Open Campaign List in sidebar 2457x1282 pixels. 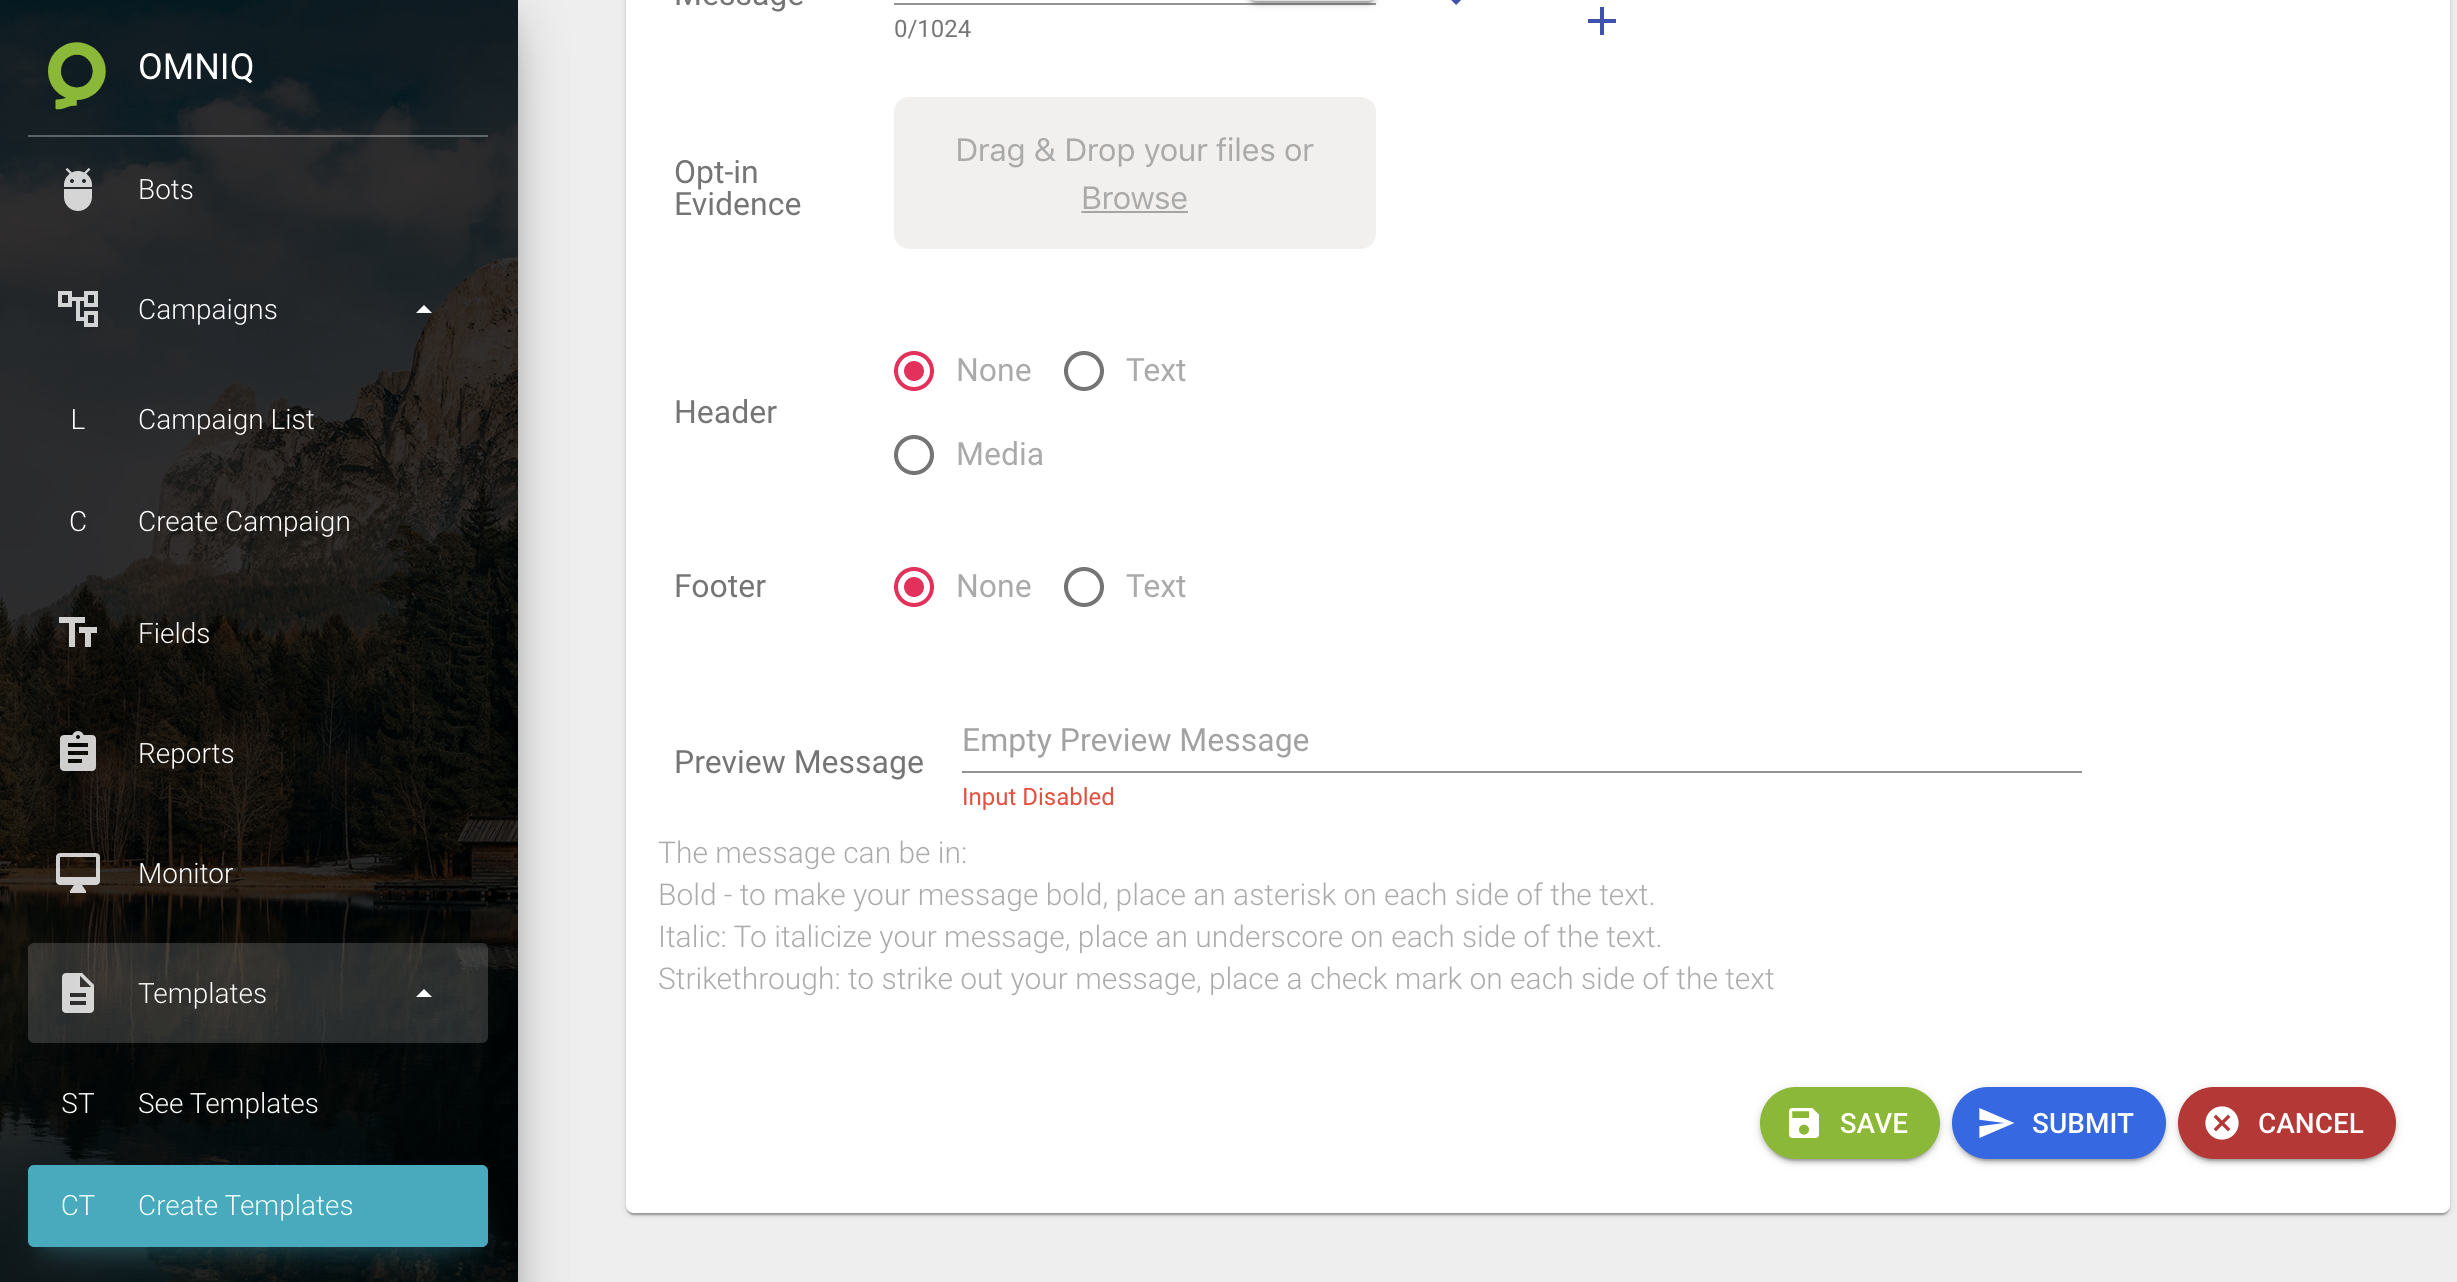click(226, 420)
